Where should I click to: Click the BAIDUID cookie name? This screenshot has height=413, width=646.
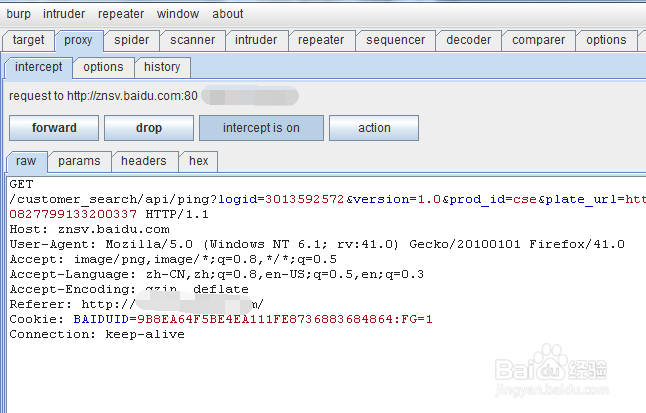point(101,319)
